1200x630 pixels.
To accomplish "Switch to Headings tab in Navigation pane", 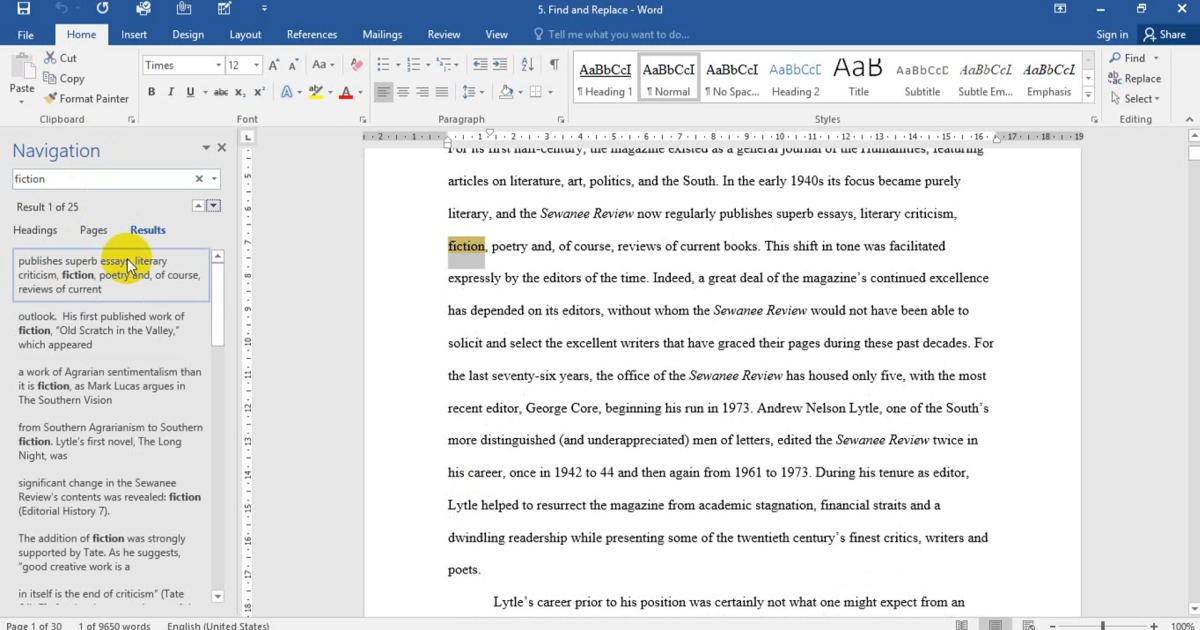I will [x=35, y=230].
